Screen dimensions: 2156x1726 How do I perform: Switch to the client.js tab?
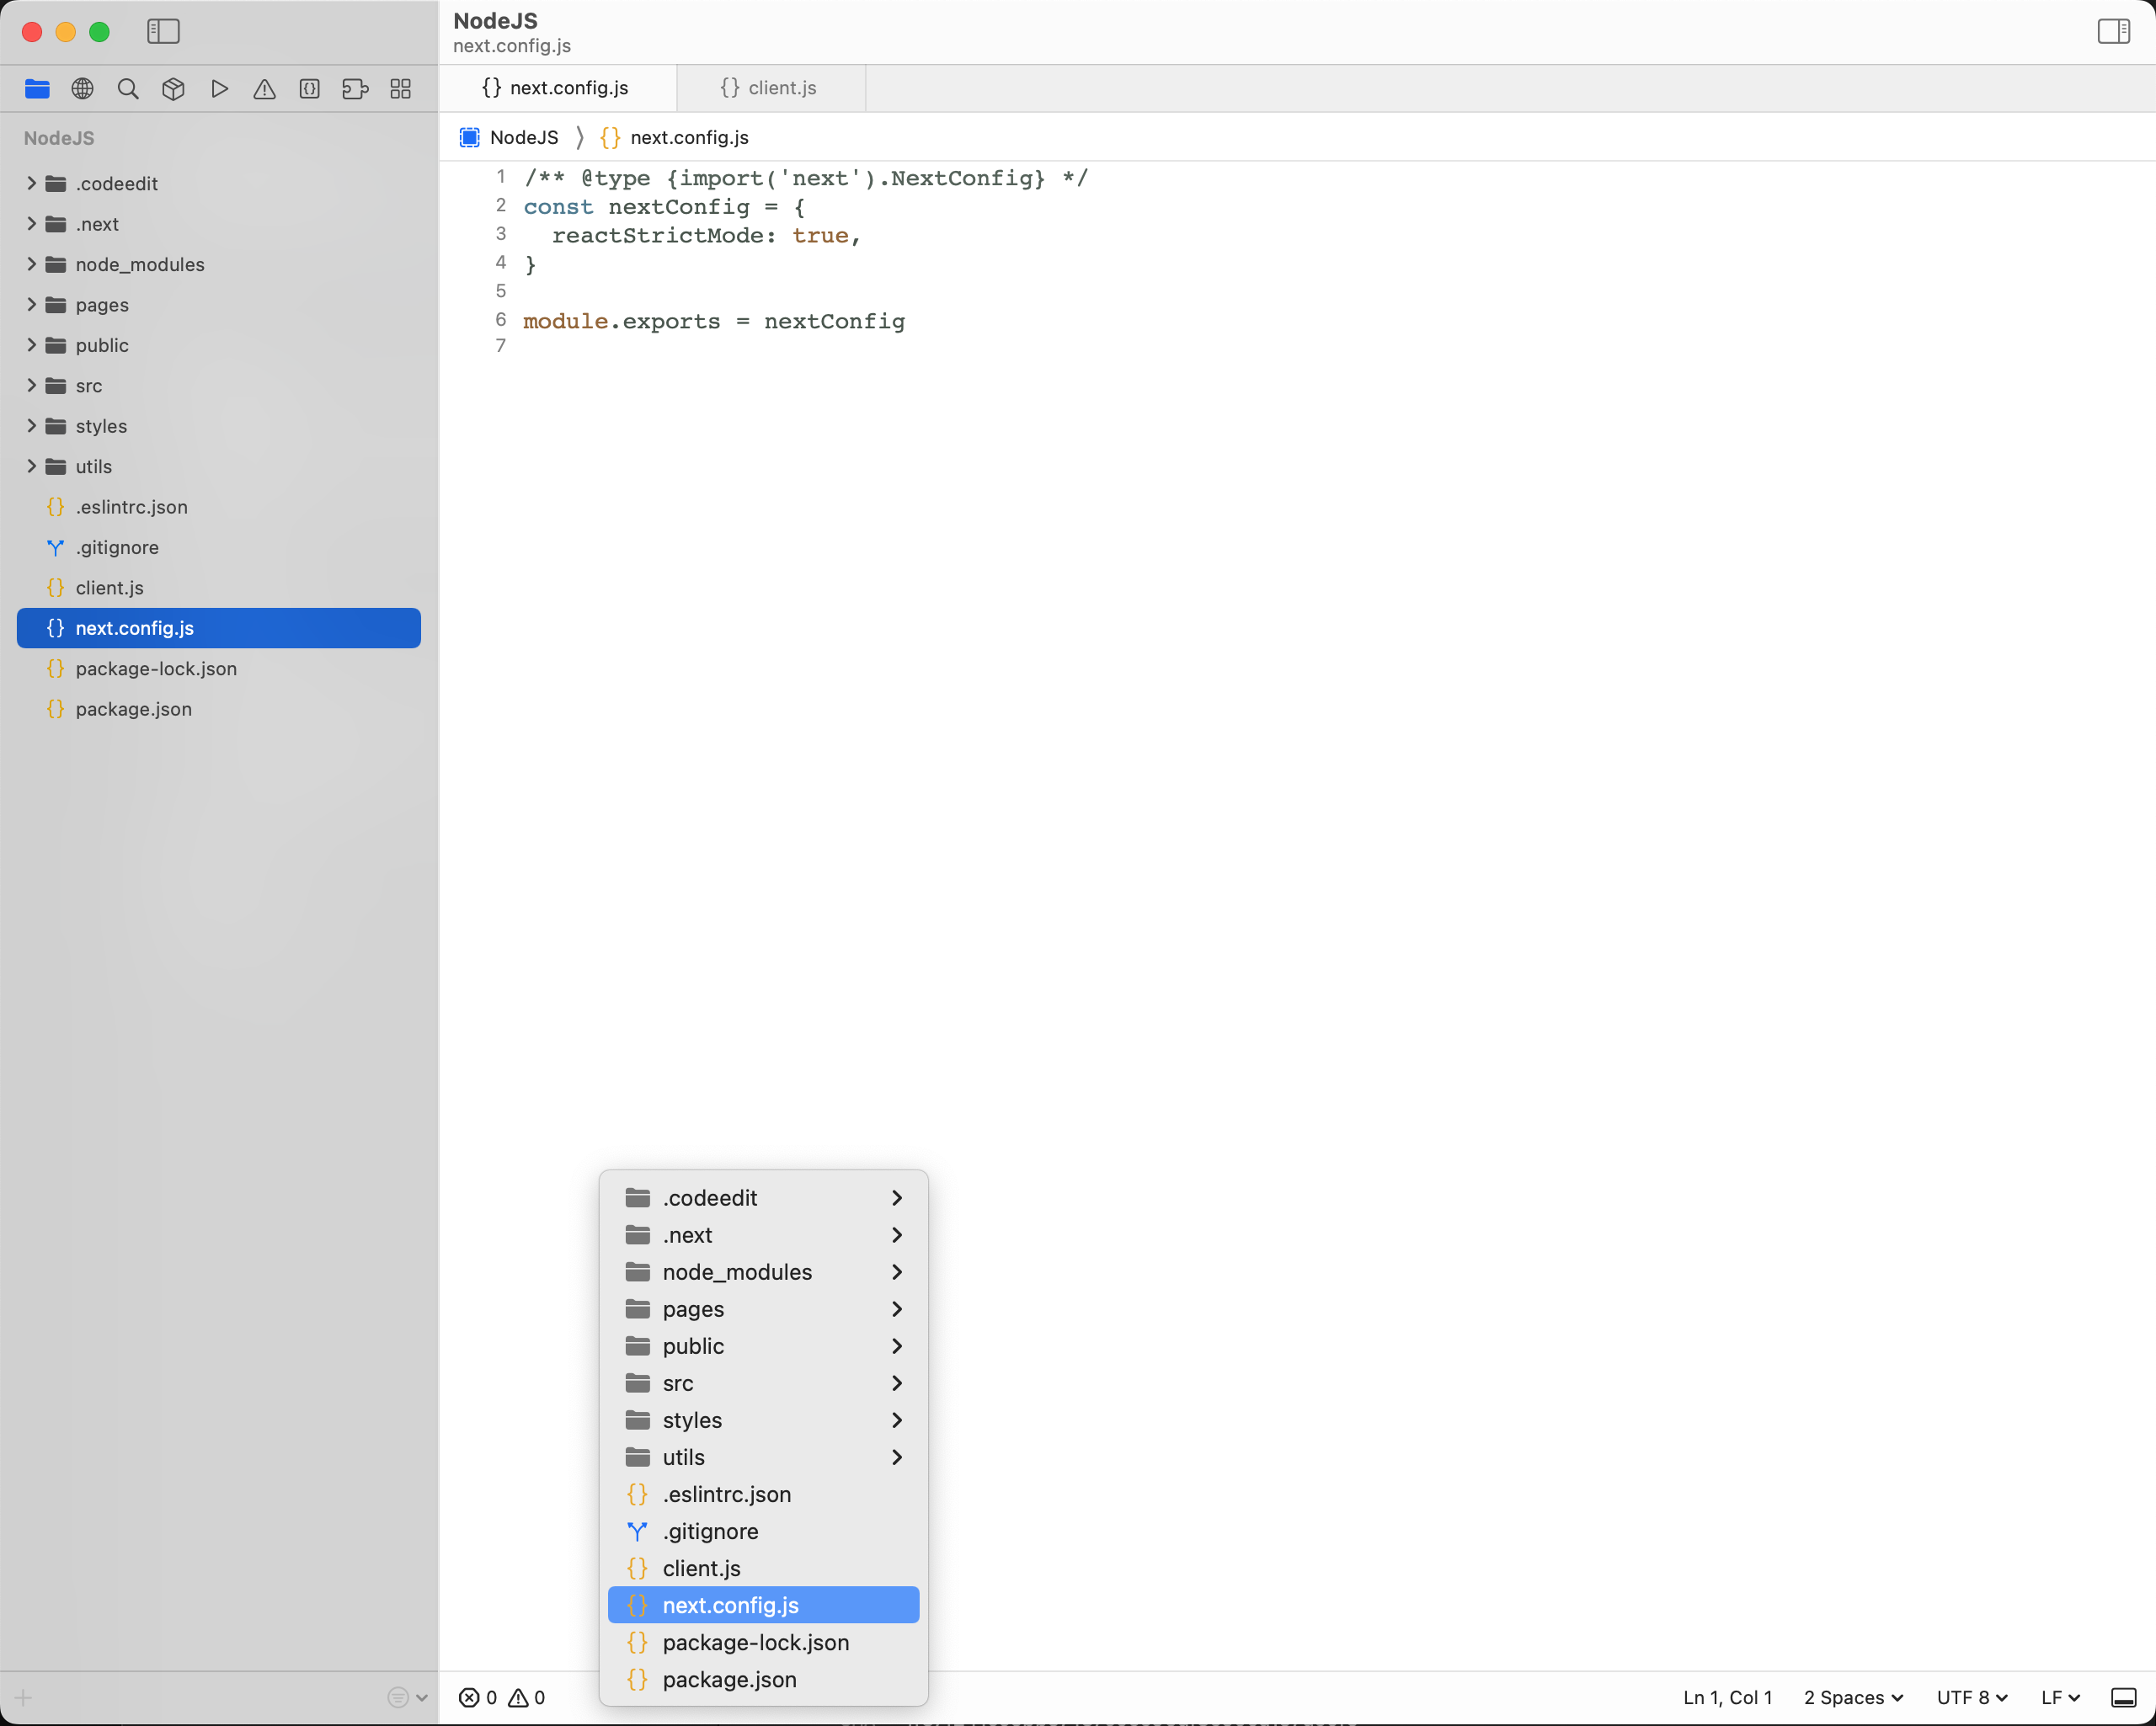tap(770, 88)
